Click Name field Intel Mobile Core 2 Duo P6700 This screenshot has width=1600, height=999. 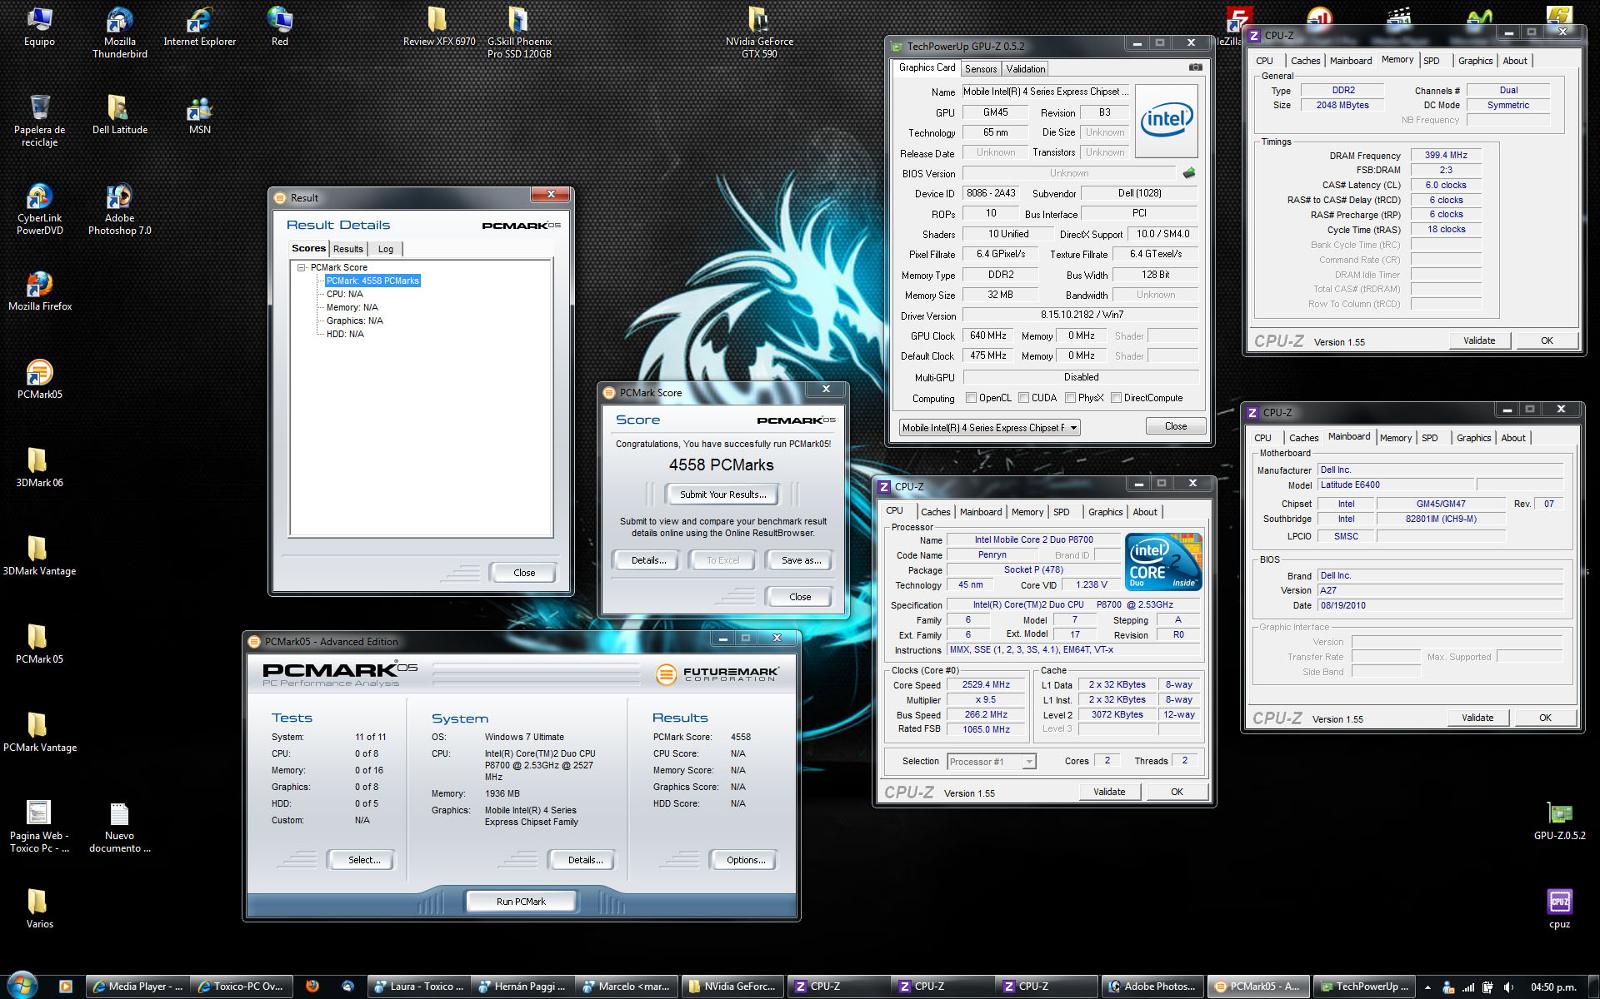(1034, 540)
